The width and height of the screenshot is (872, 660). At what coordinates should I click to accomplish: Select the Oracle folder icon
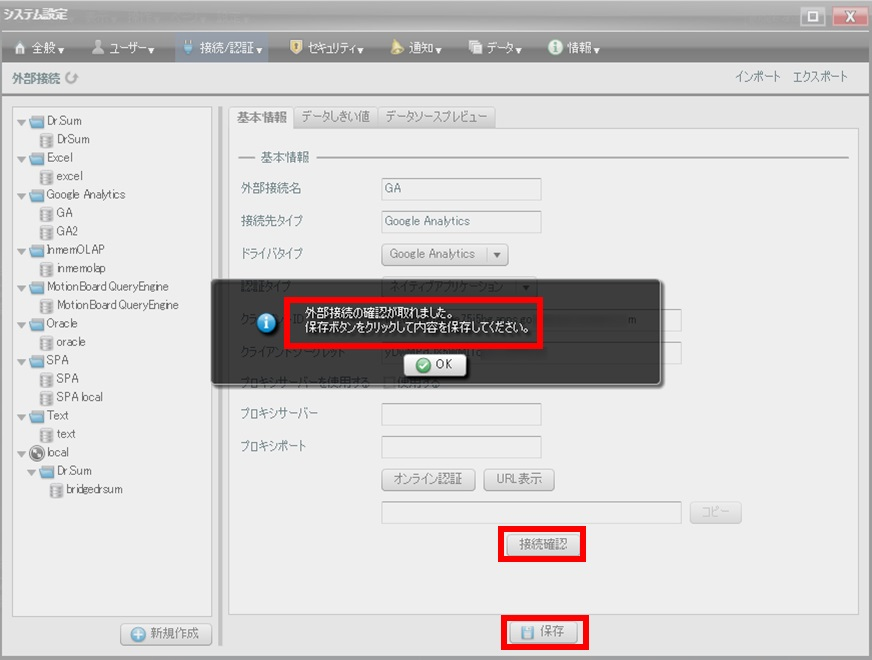coord(37,324)
